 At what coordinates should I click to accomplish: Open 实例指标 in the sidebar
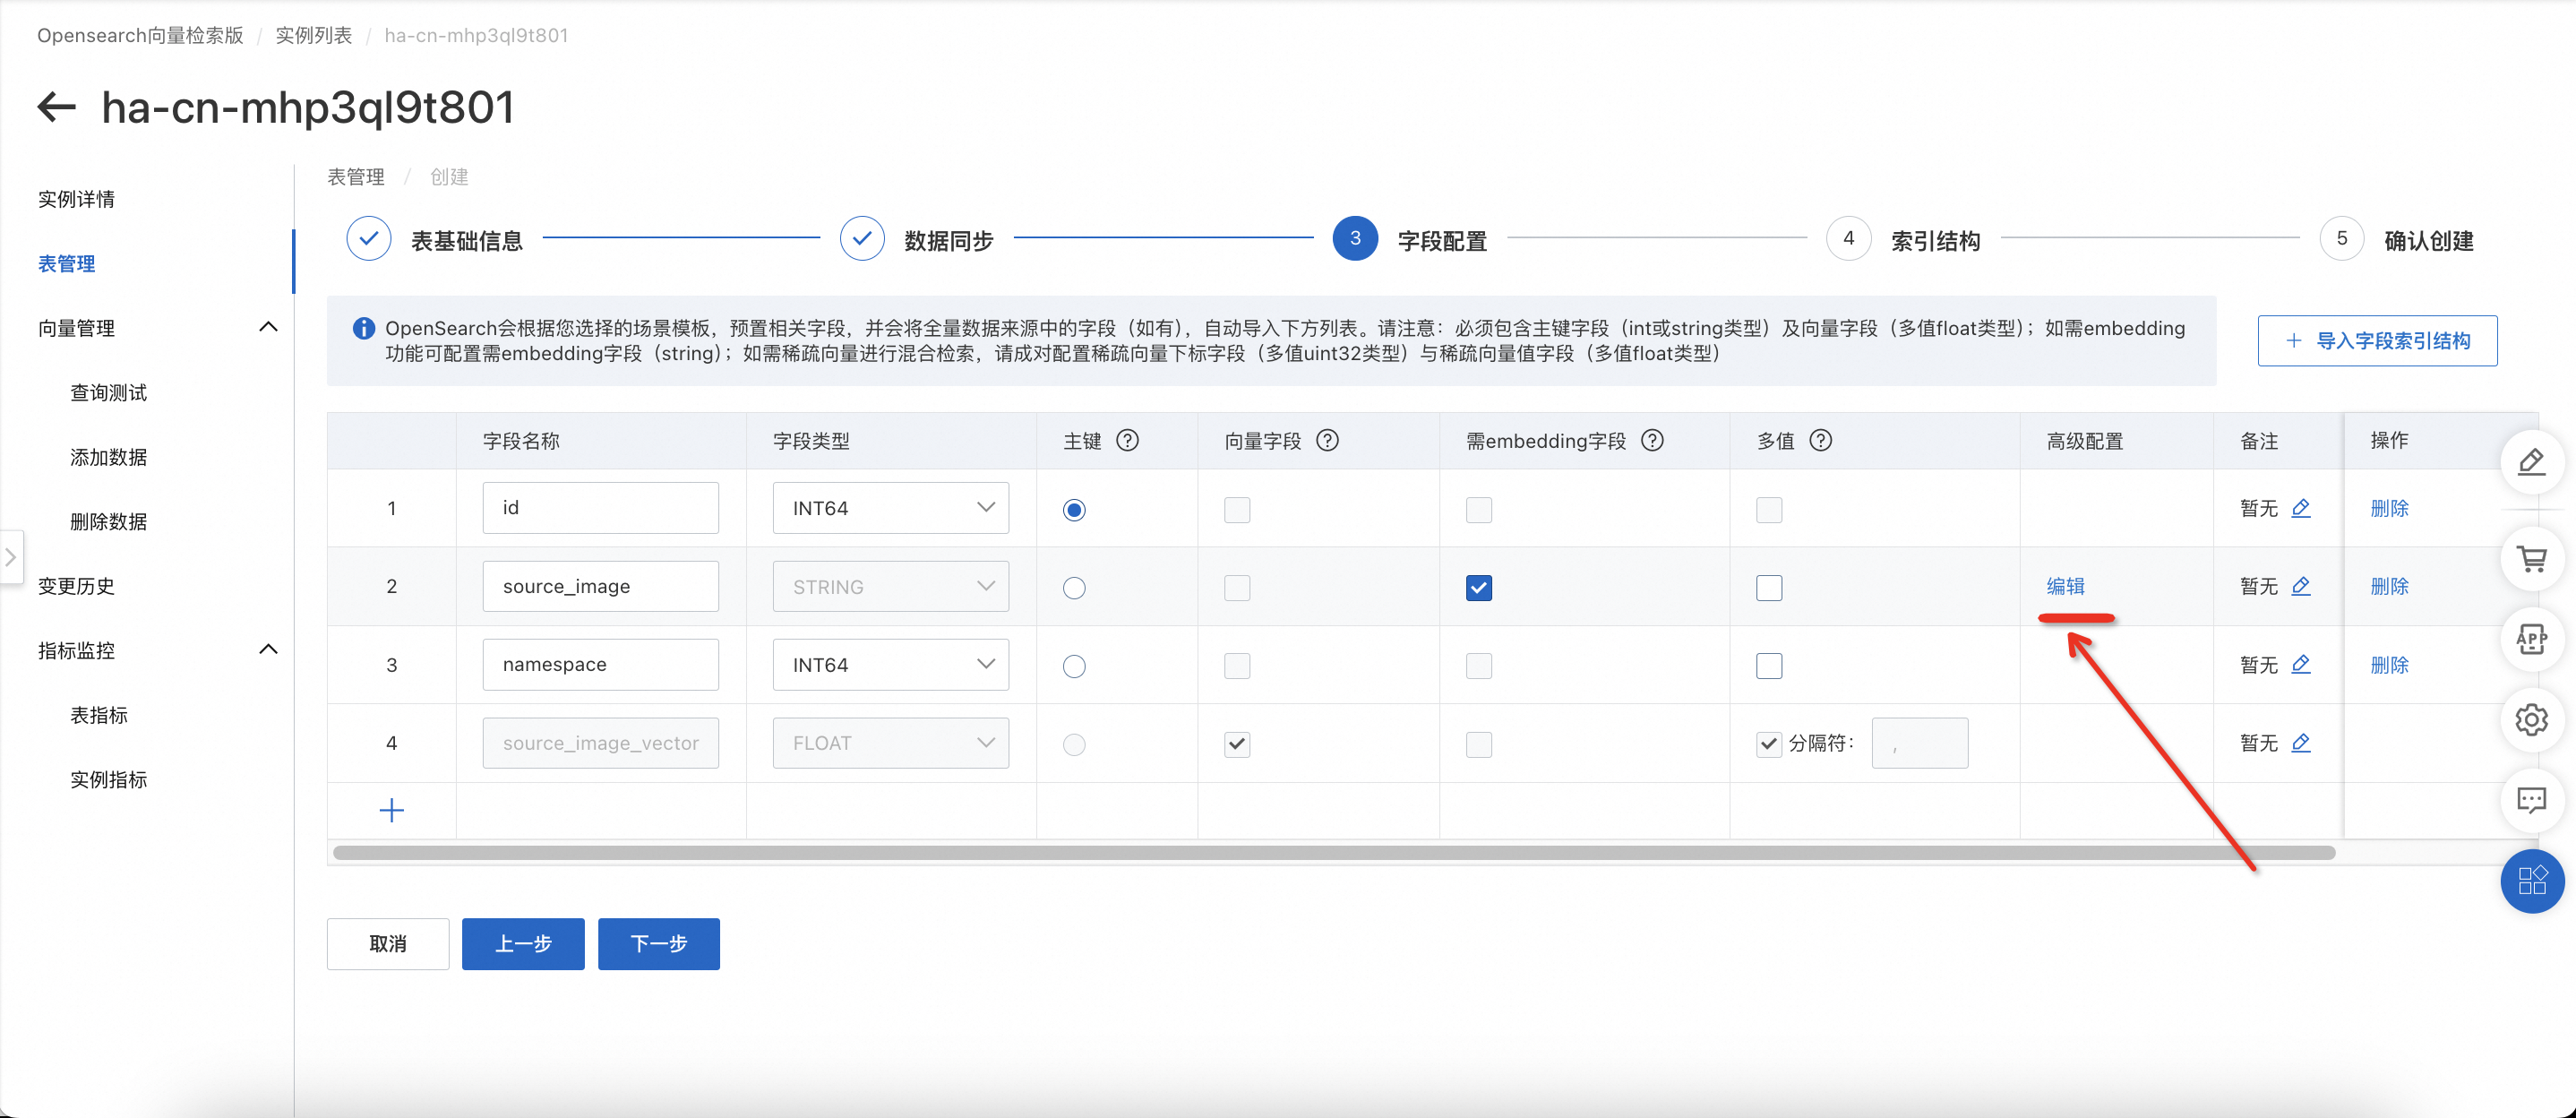[x=108, y=779]
